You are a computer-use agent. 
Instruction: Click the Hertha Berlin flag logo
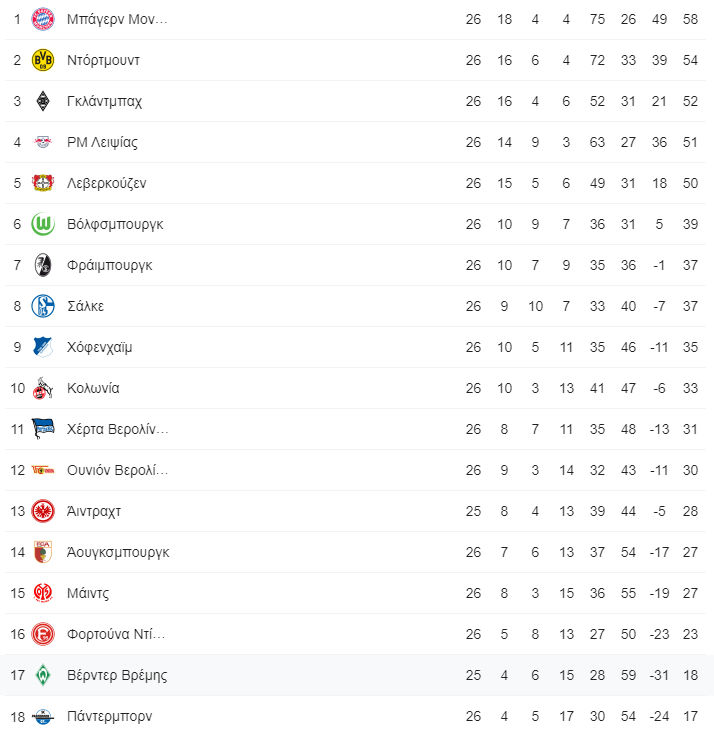(x=43, y=429)
